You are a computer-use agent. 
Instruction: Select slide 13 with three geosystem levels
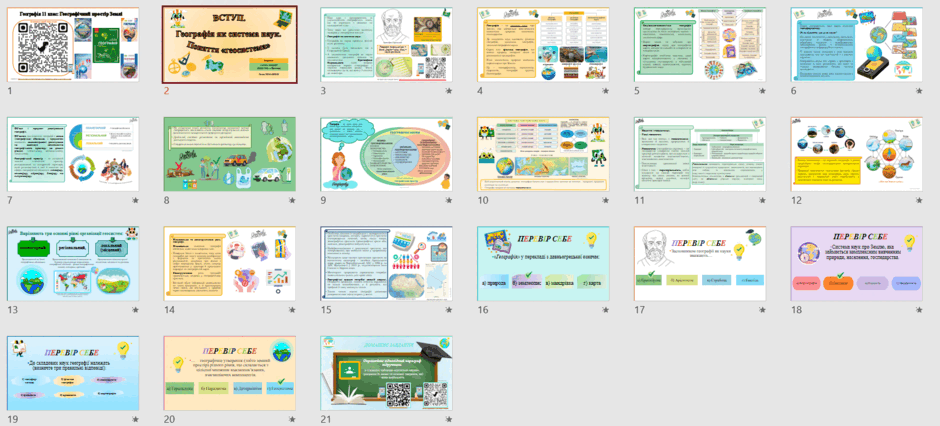(x=73, y=264)
